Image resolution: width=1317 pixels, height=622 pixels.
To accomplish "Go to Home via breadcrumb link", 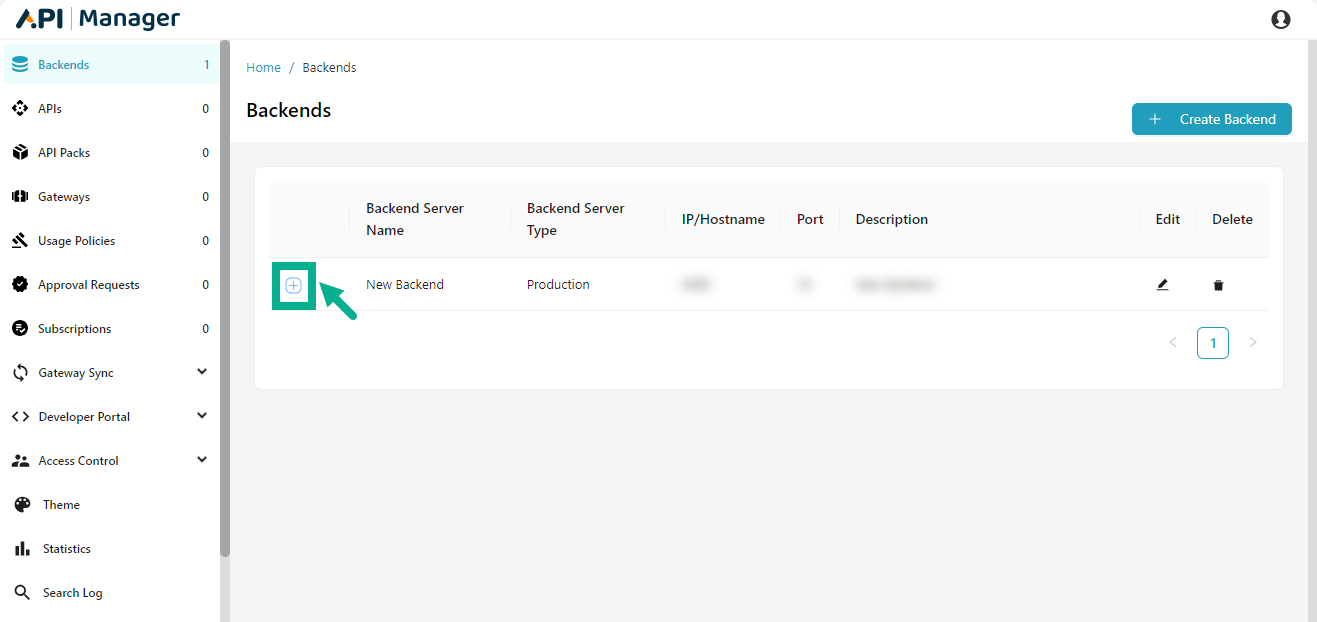I will [x=263, y=68].
